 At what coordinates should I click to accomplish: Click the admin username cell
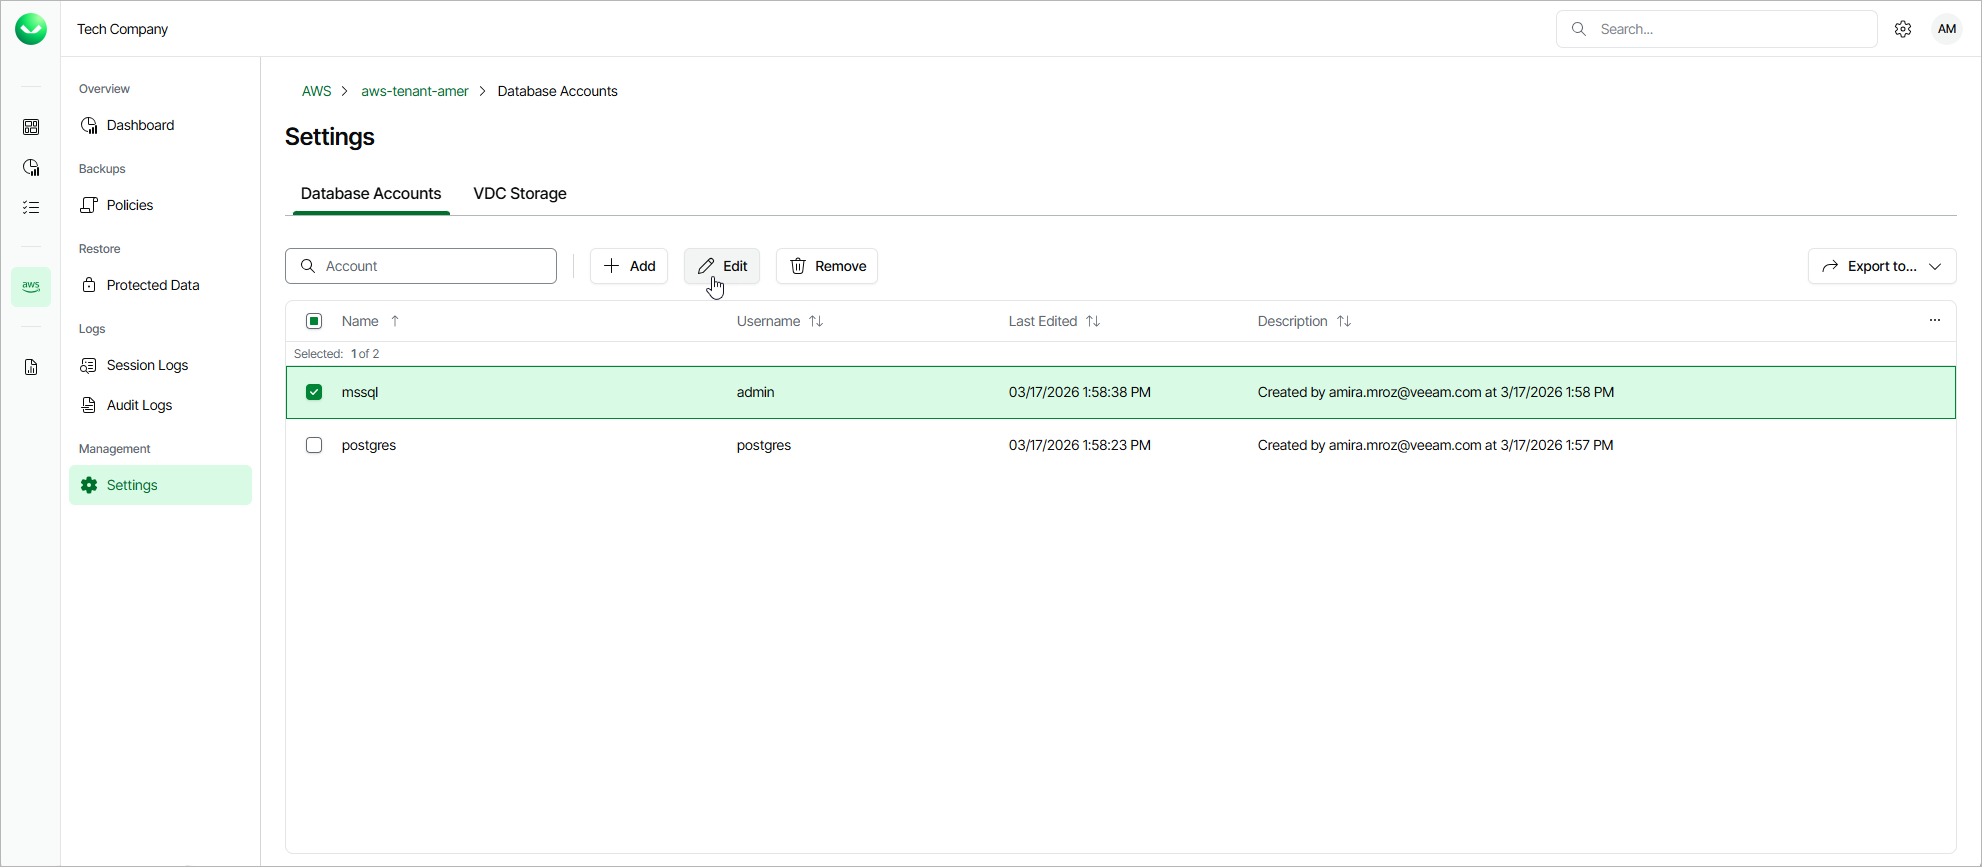(x=756, y=392)
